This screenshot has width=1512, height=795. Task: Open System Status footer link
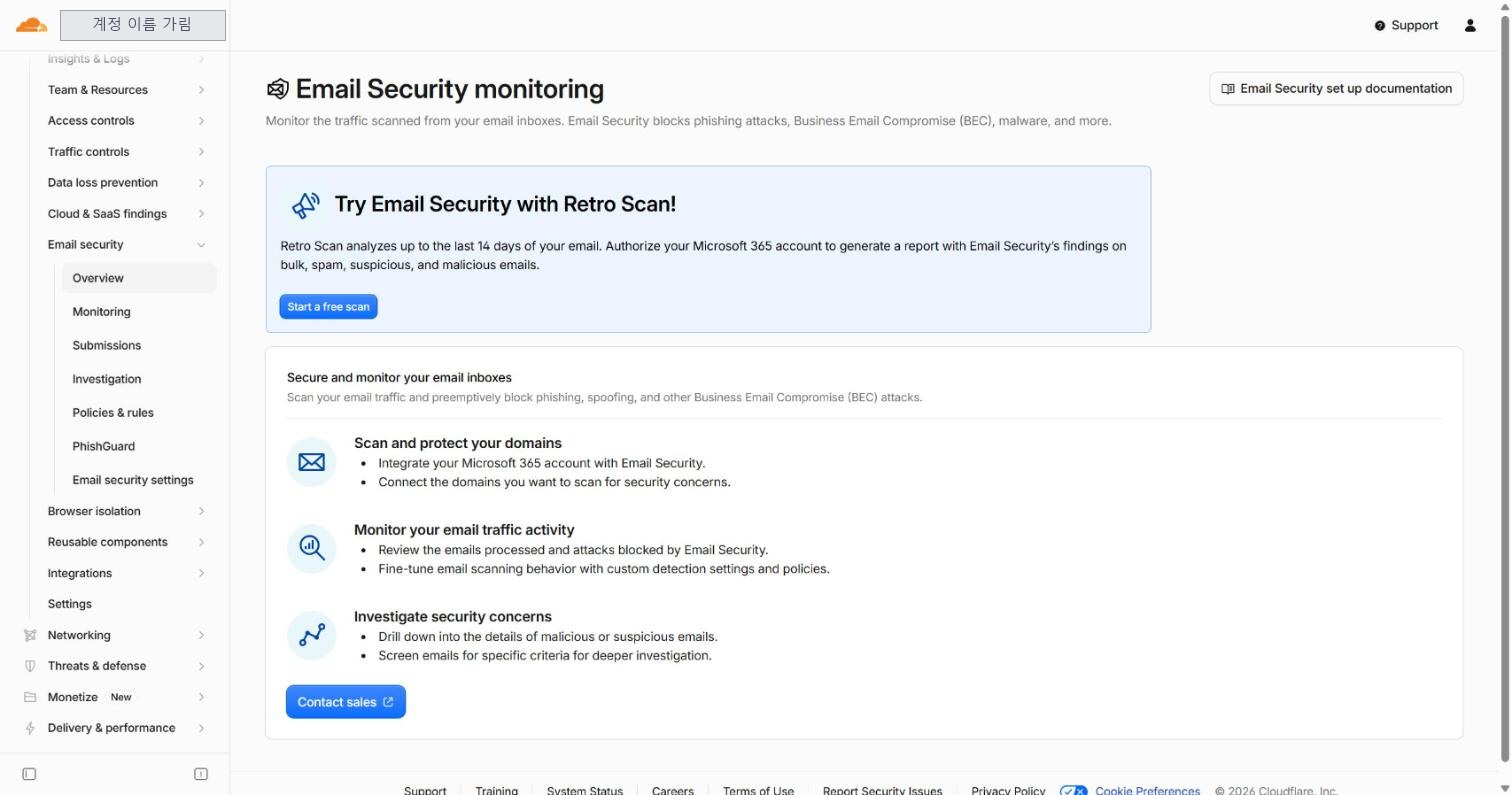click(585, 791)
